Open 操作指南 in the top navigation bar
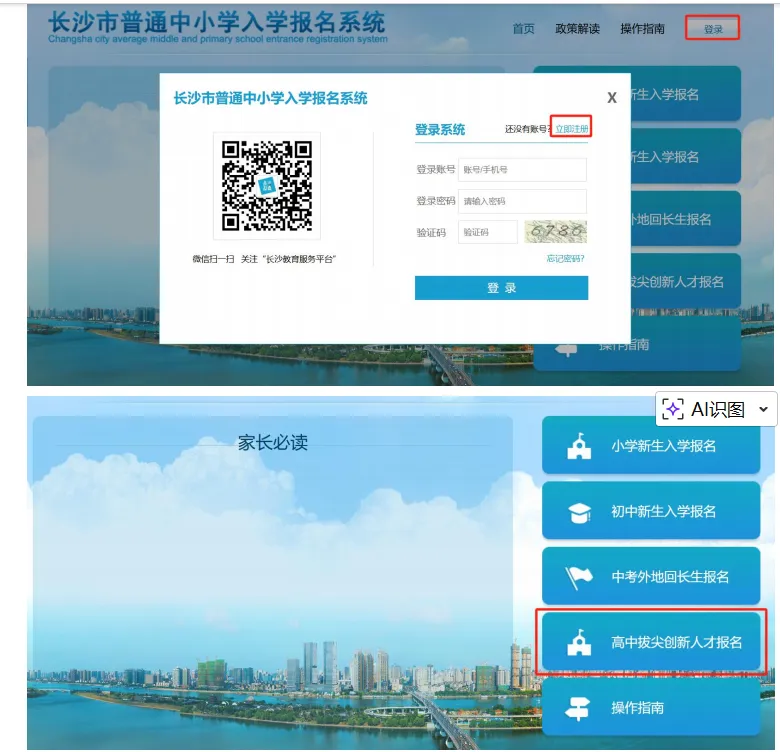The height and width of the screenshot is (752, 780). click(642, 29)
